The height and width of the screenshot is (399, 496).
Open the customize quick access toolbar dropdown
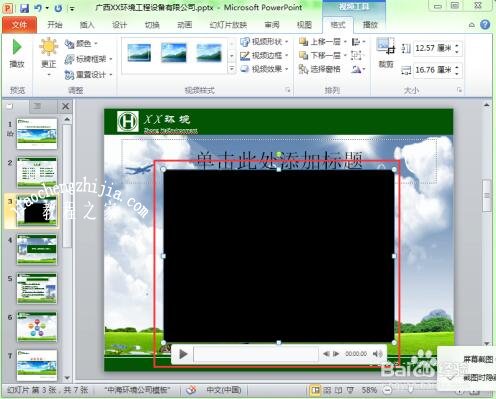(72, 9)
